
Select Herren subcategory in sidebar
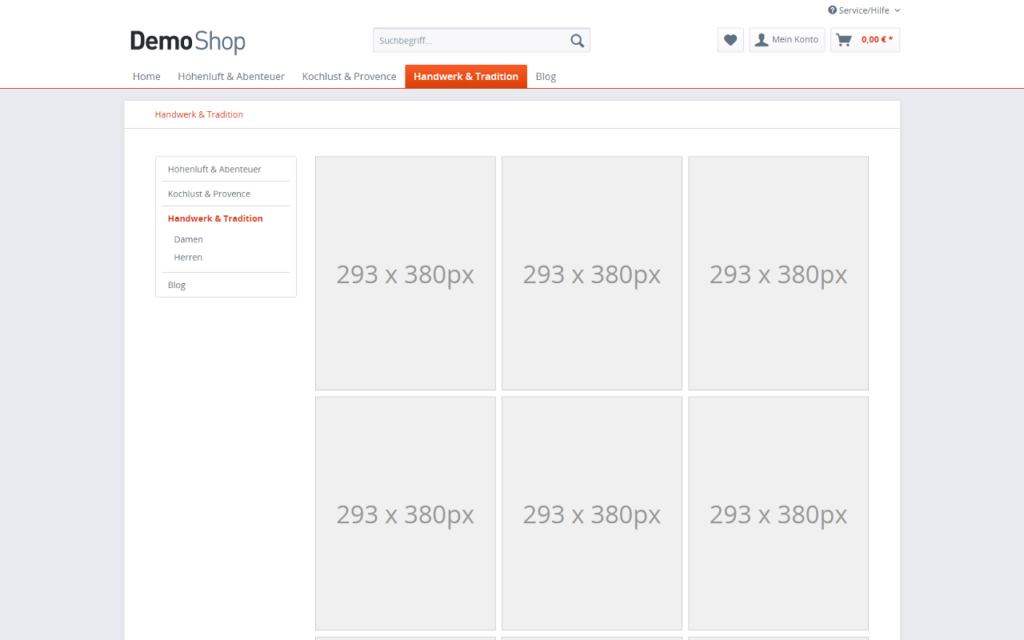click(188, 258)
